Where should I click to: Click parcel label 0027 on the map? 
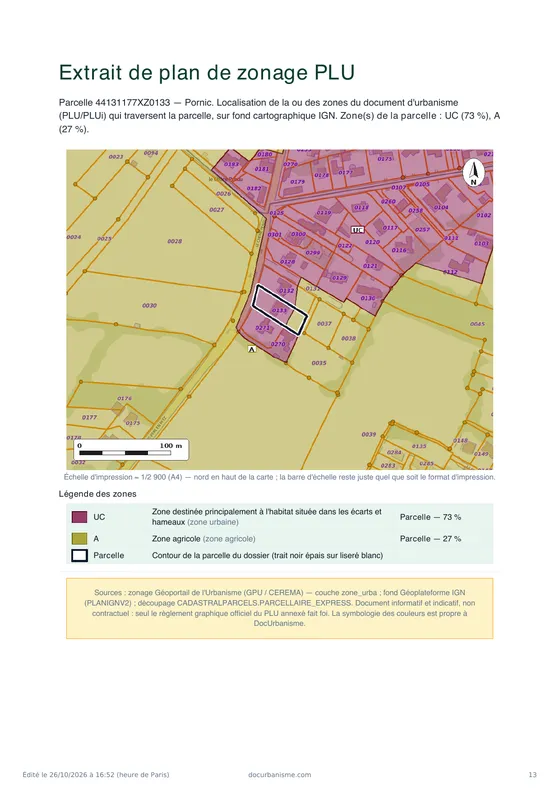[x=217, y=209]
